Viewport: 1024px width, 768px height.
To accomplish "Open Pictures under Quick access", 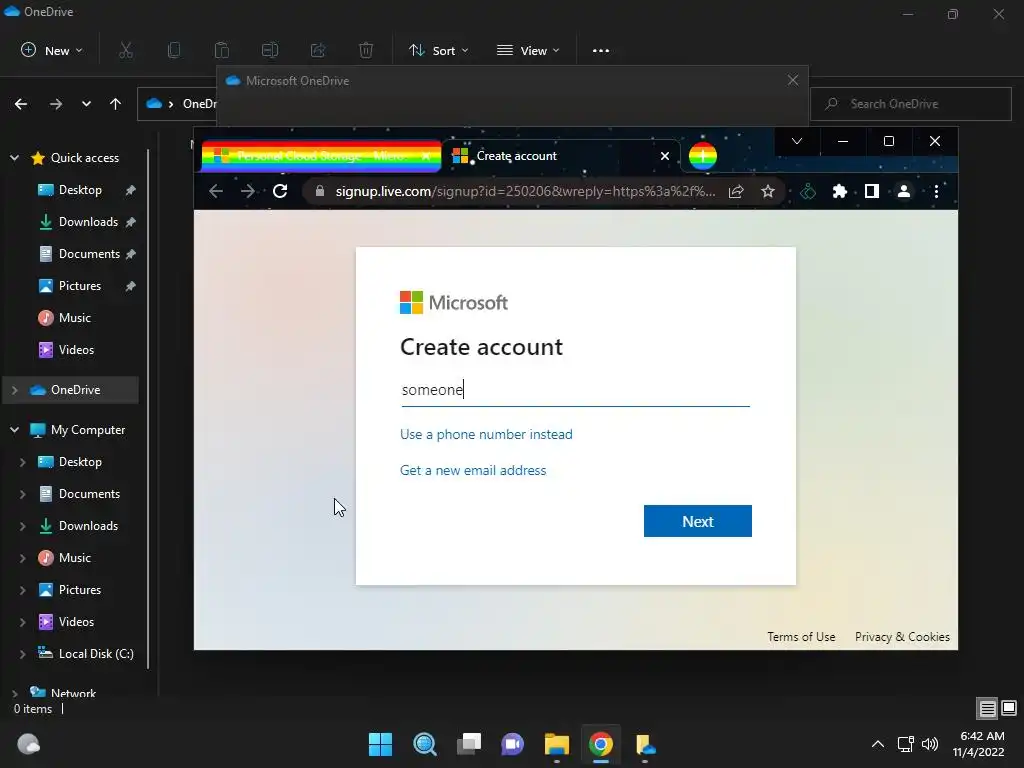I will [80, 286].
